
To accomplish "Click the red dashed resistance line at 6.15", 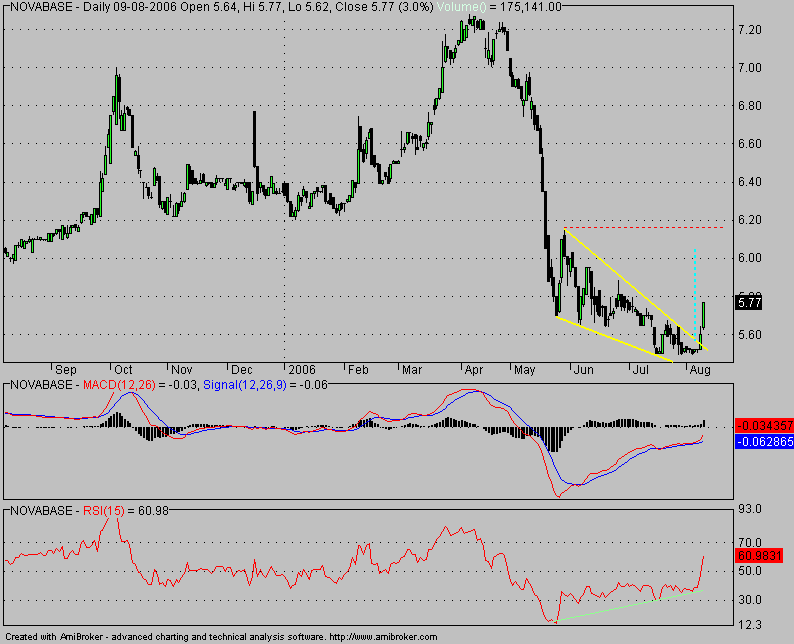I will tap(644, 228).
